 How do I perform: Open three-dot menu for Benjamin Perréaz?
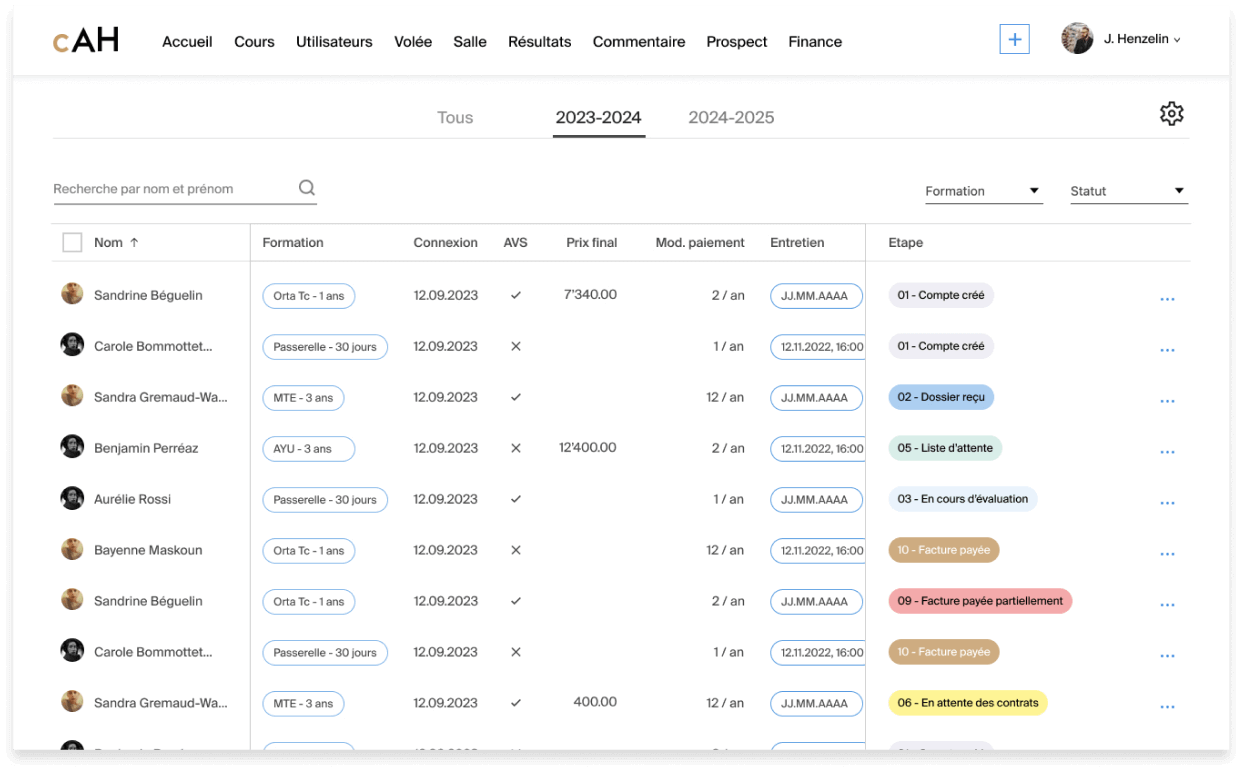coord(1167,452)
